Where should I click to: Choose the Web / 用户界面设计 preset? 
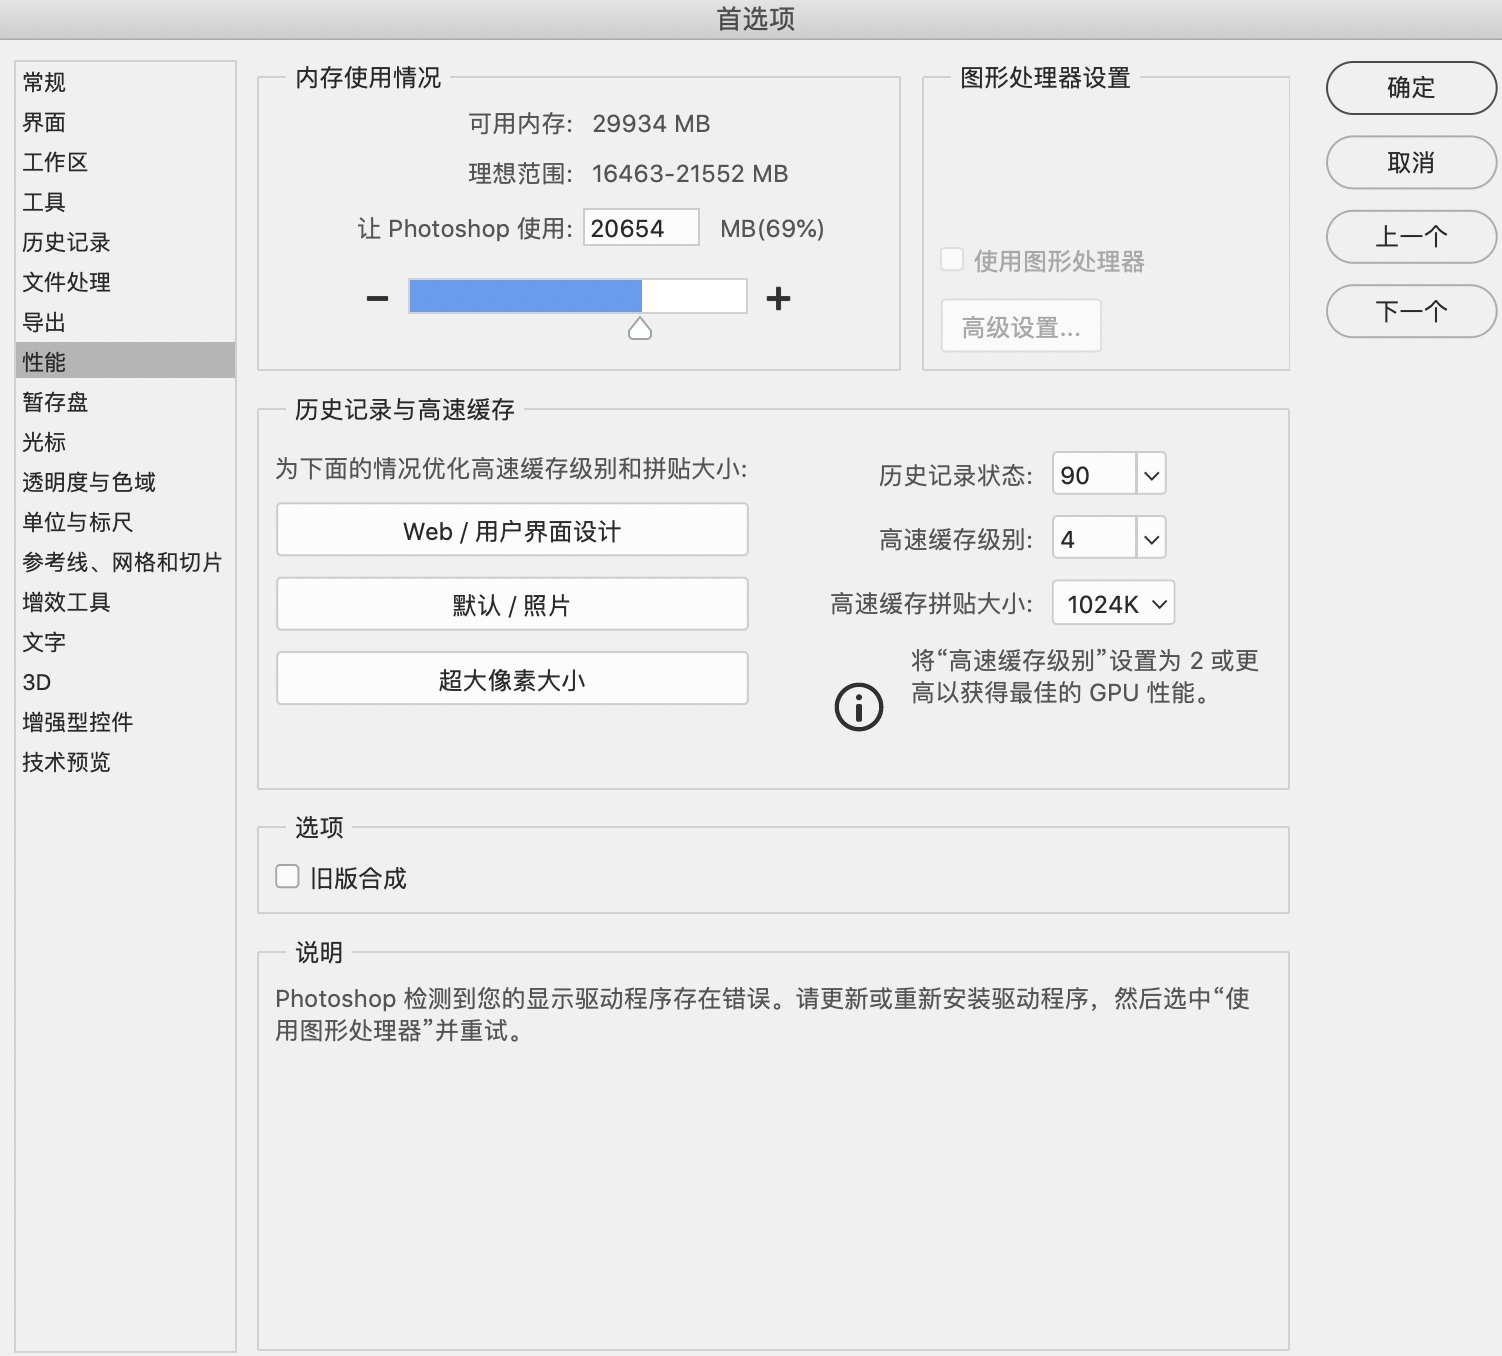(512, 530)
